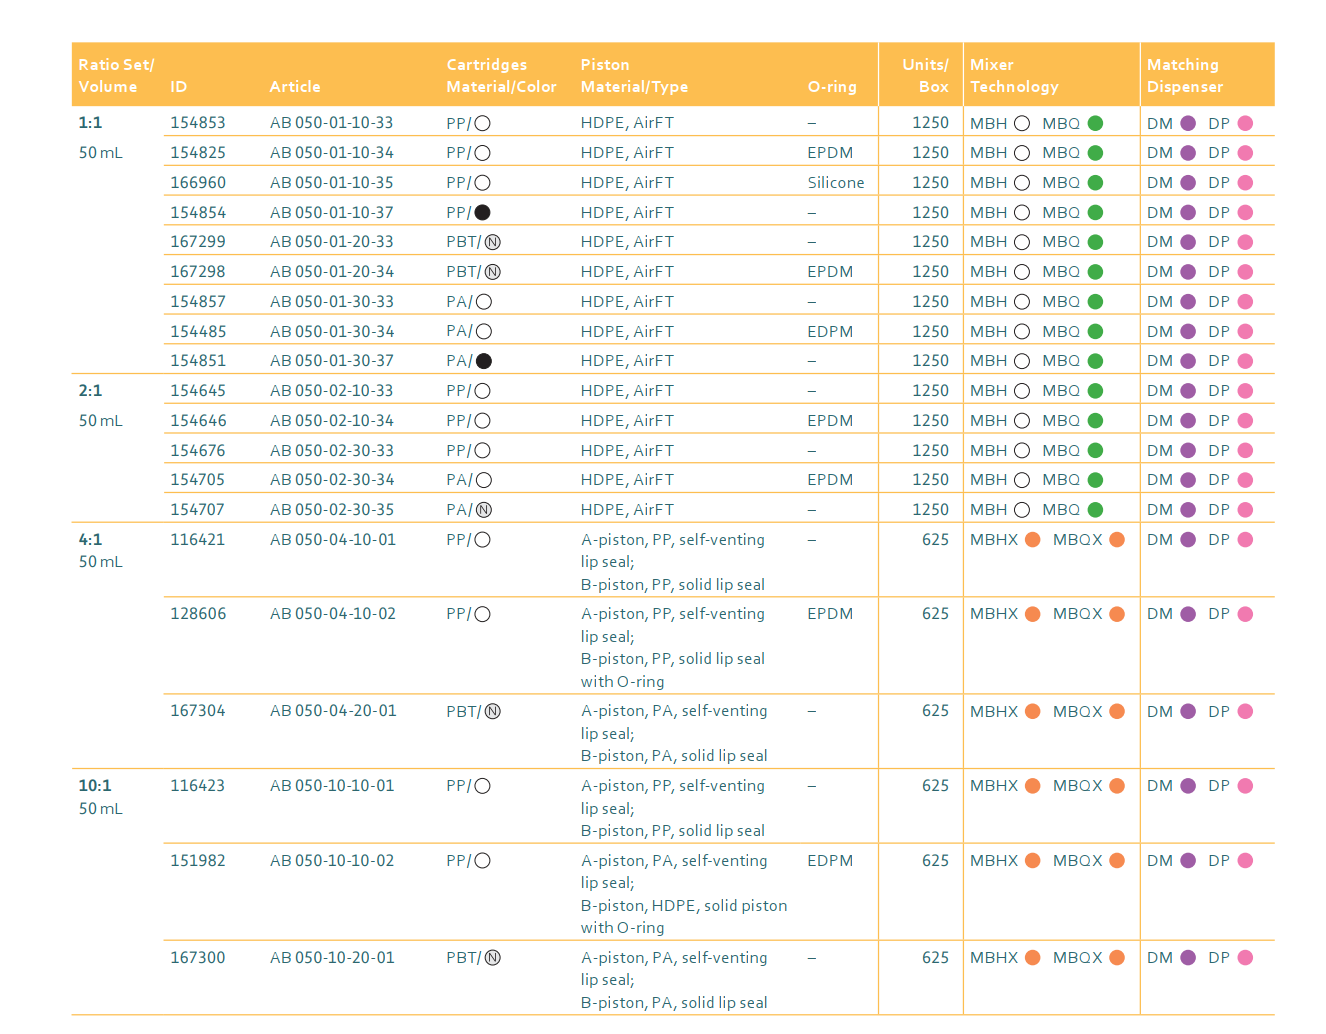Click the Piston Material/Type column header
This screenshot has height=1034, width=1326.
(x=634, y=75)
